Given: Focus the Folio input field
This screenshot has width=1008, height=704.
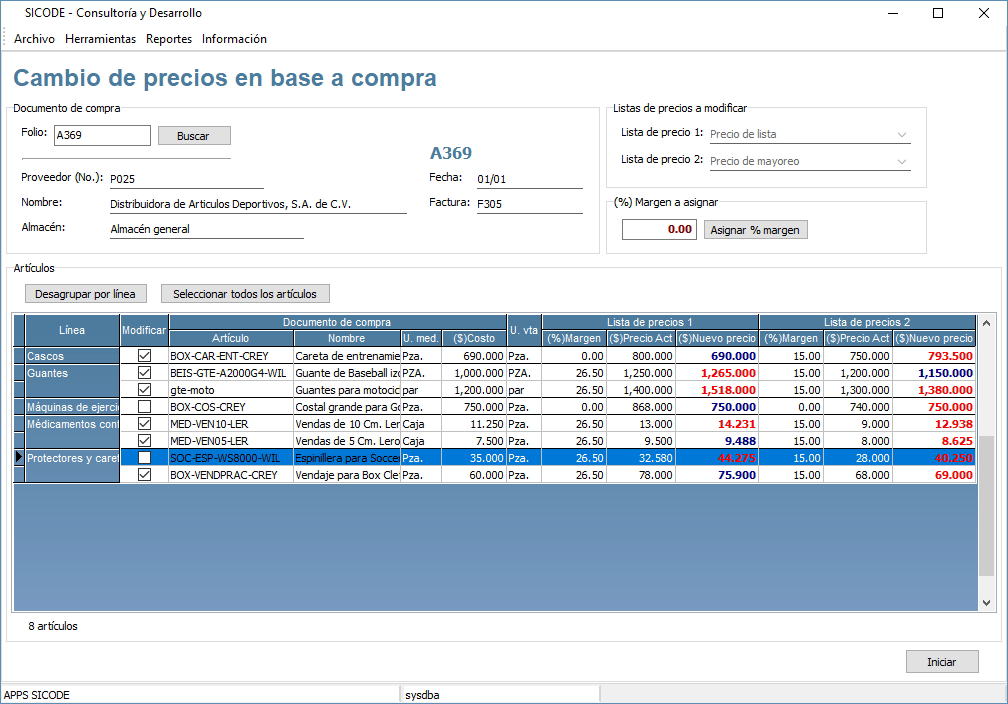Looking at the screenshot, I should pos(101,136).
